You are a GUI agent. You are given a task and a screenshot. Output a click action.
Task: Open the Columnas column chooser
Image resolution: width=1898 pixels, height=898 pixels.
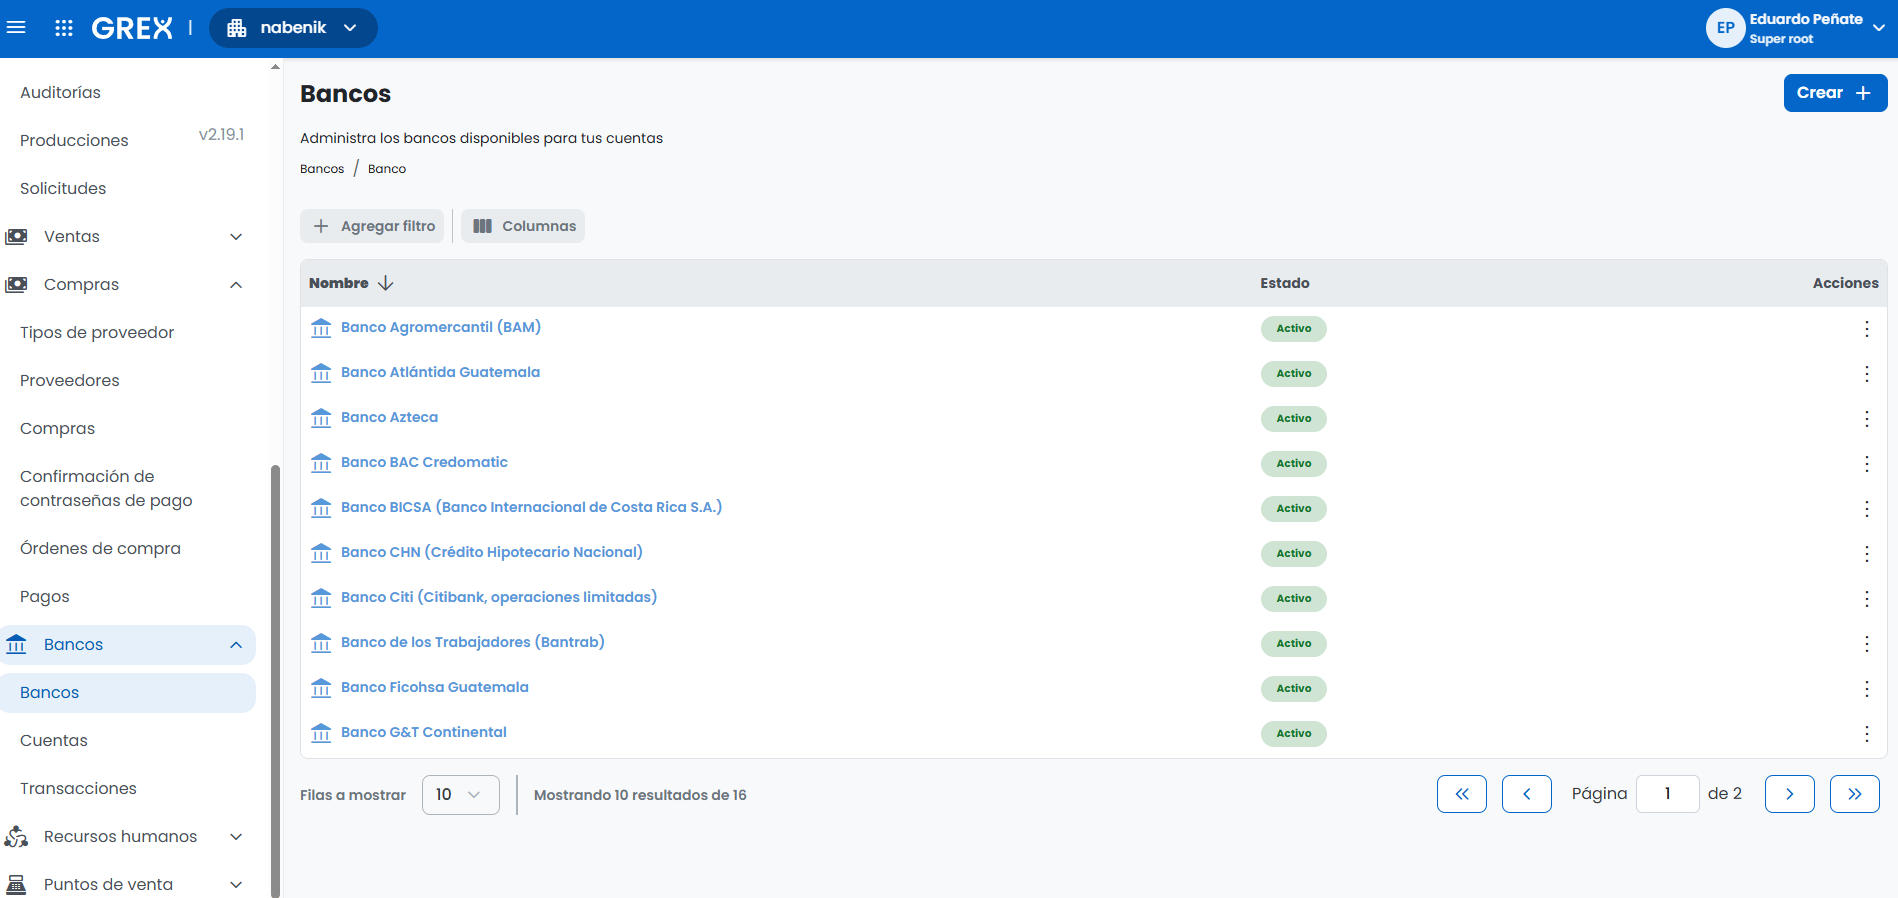coord(523,226)
